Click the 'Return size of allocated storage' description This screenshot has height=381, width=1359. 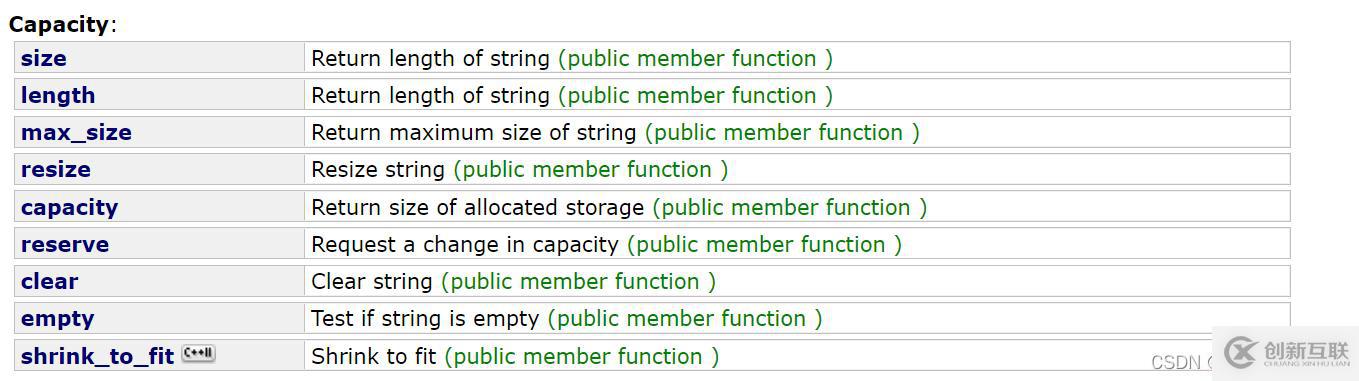[478, 207]
